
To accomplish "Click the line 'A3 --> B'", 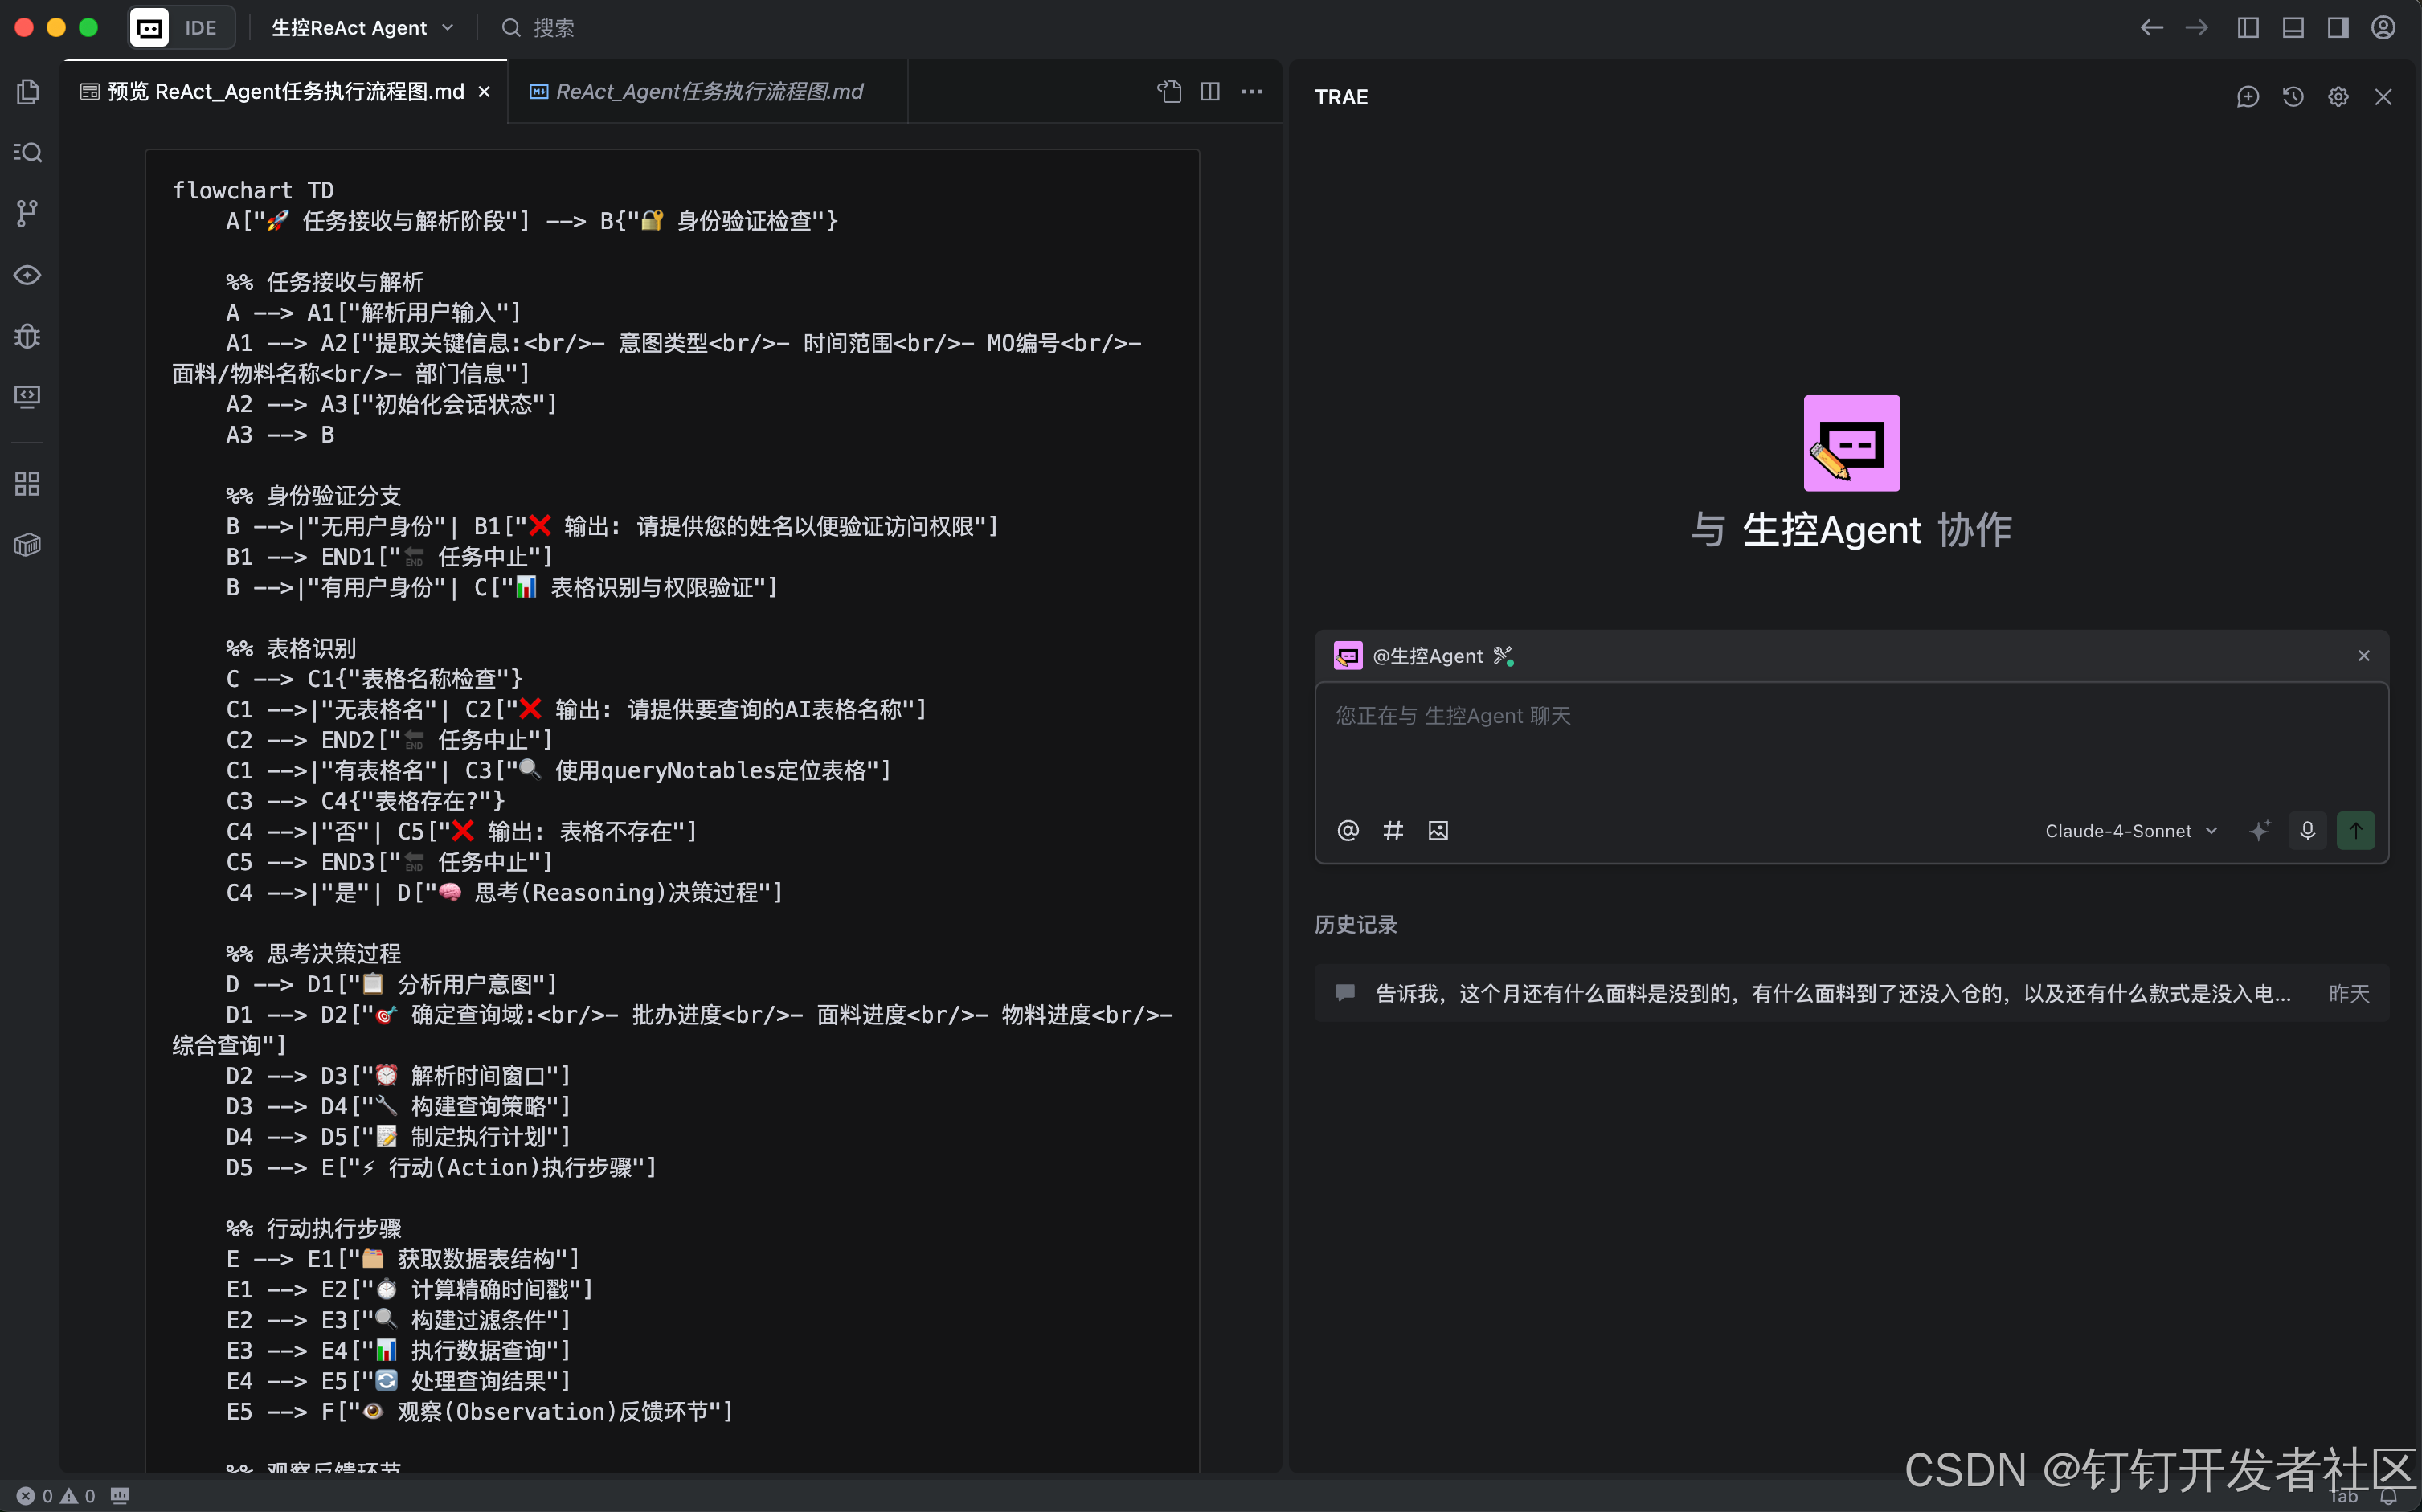I will pyautogui.click(x=280, y=435).
